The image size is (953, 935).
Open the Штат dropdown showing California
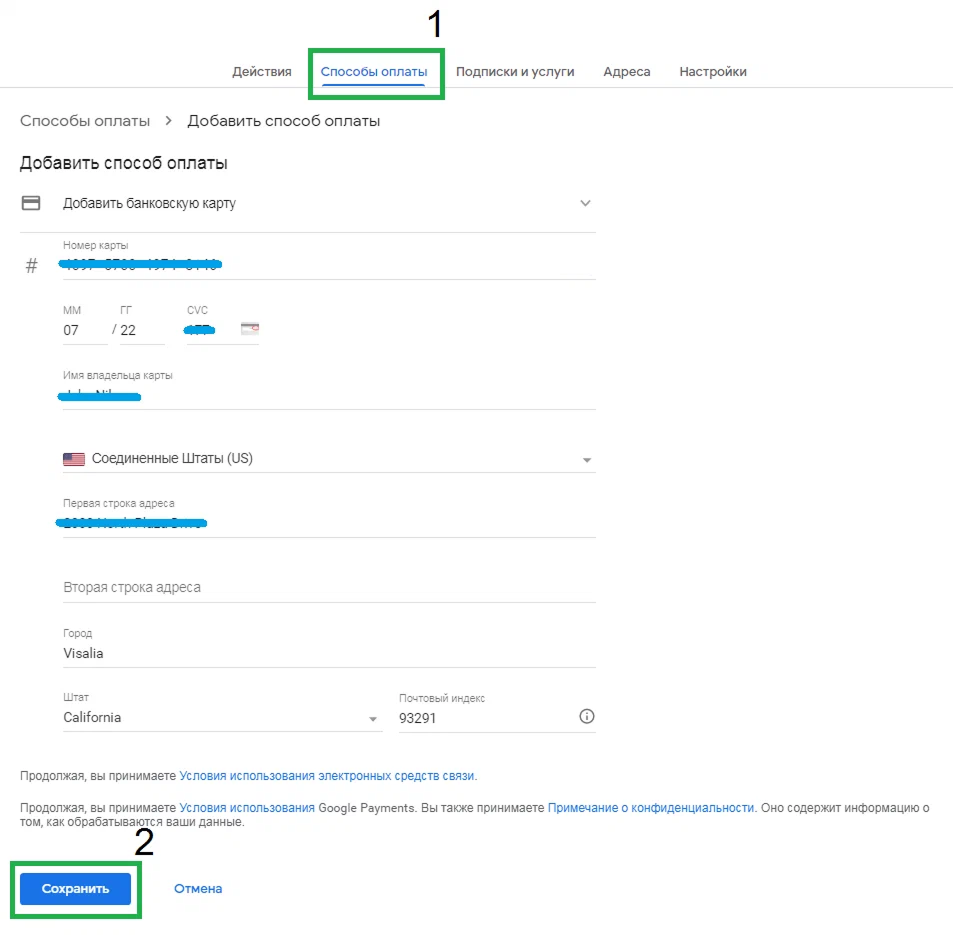[x=372, y=717]
